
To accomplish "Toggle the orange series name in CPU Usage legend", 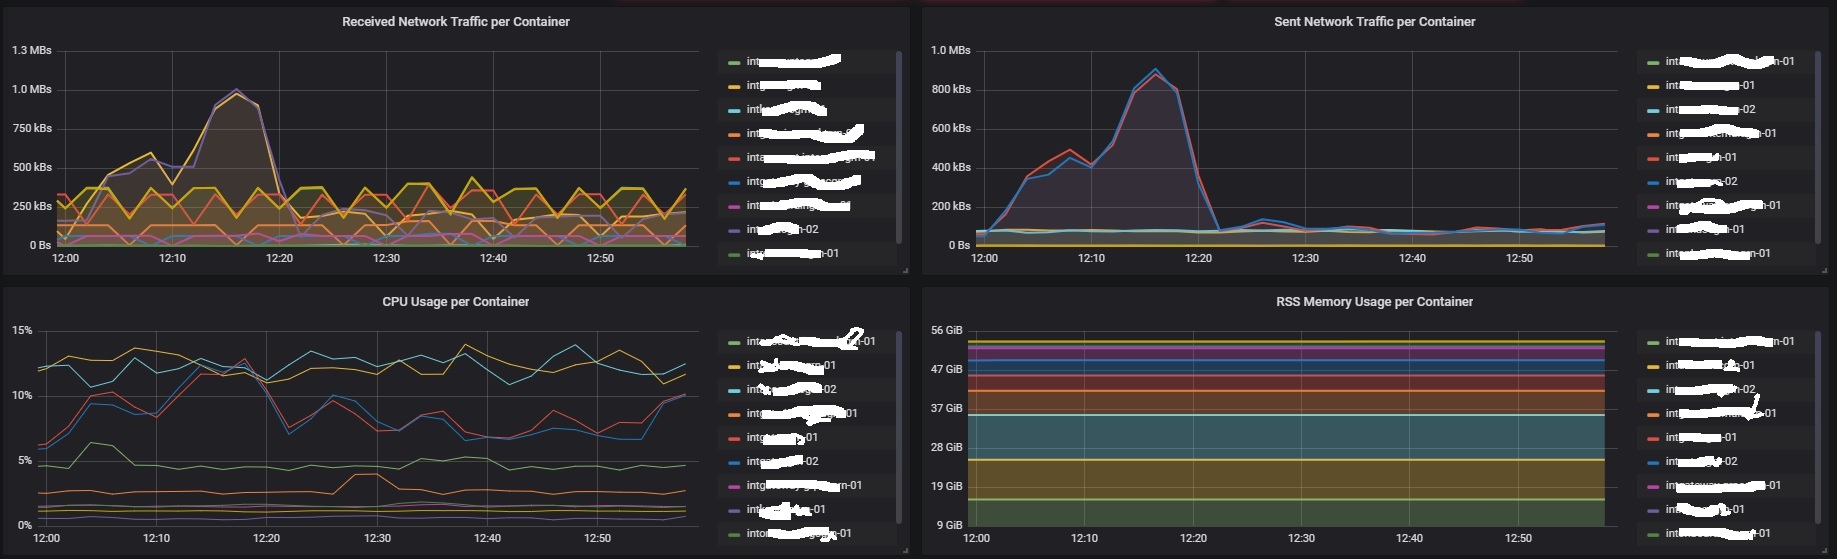I will (x=802, y=413).
